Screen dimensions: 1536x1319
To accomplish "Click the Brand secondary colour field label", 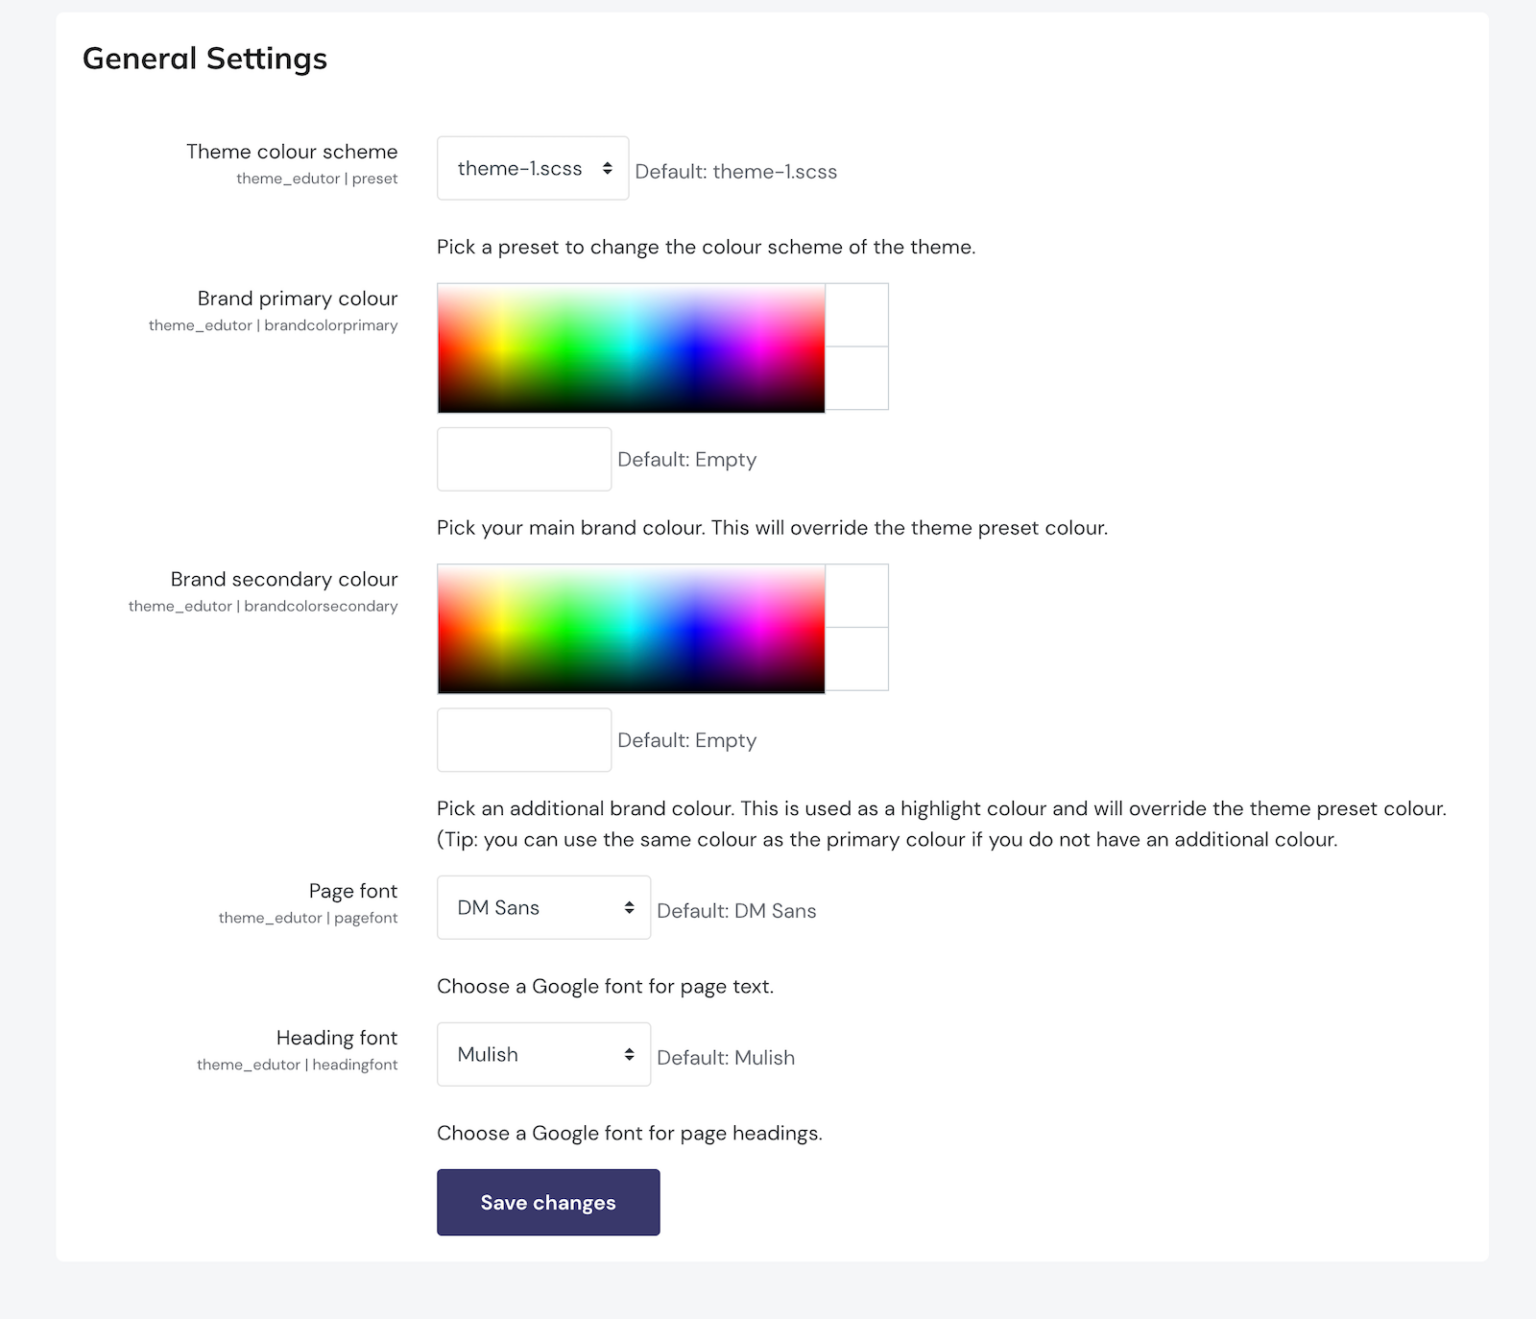I will click(x=283, y=579).
